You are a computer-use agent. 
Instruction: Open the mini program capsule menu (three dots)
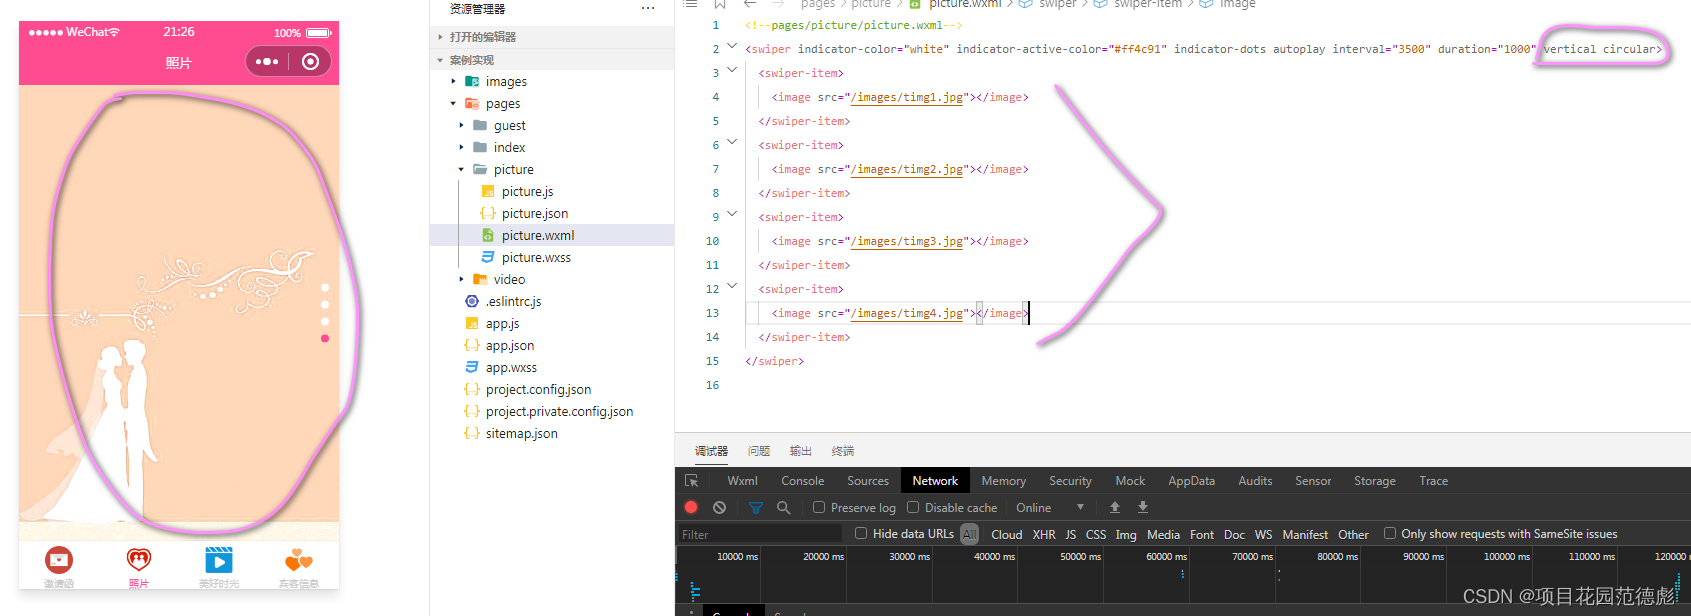coord(267,62)
